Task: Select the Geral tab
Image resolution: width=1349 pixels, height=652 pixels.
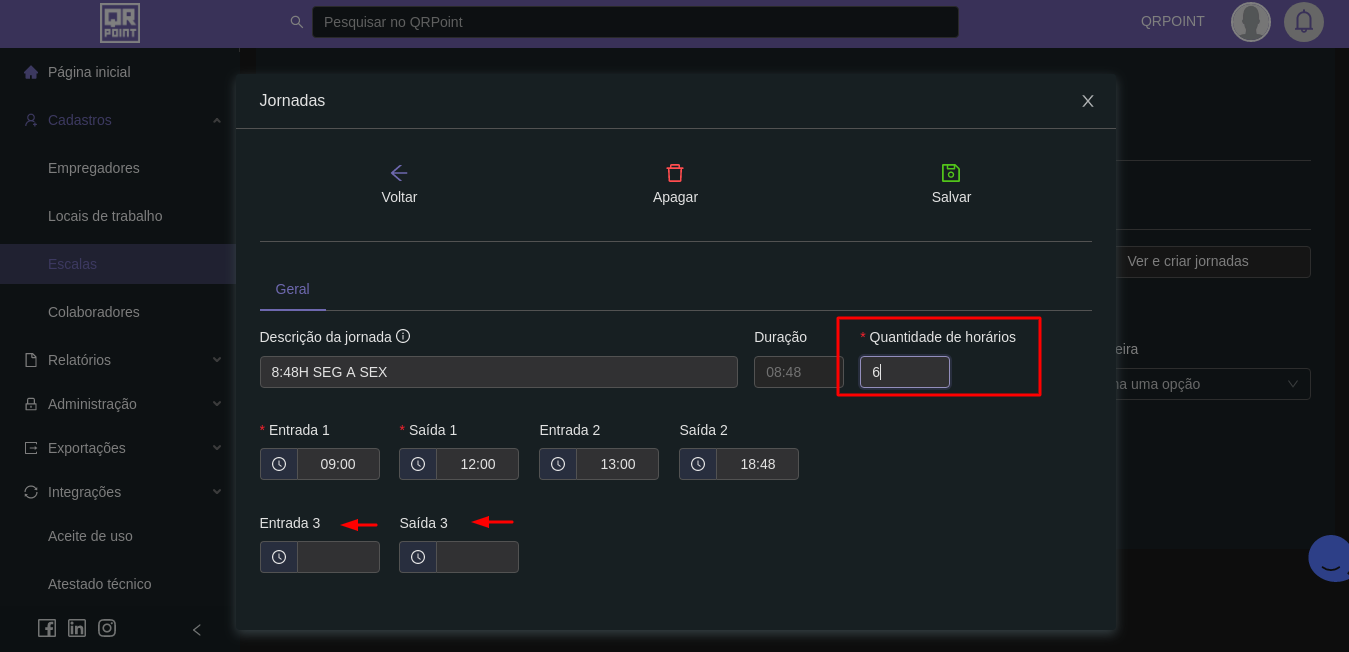Action: [293, 289]
